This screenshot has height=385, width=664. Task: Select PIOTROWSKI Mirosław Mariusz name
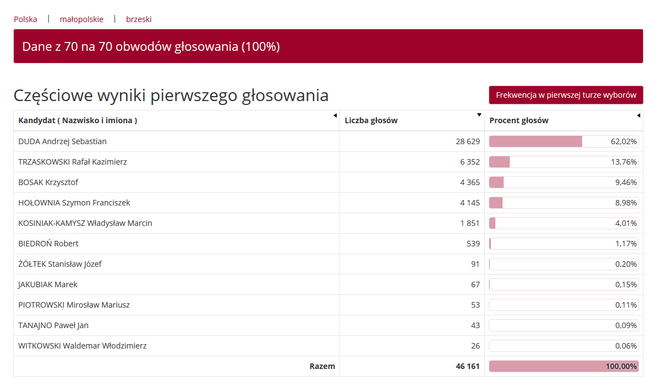[x=74, y=305]
